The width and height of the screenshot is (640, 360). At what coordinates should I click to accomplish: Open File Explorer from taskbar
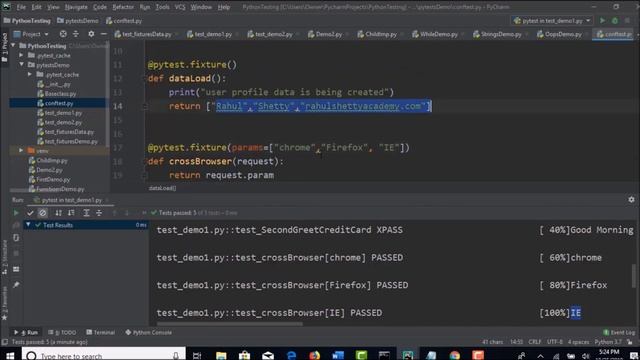[x=221, y=355]
